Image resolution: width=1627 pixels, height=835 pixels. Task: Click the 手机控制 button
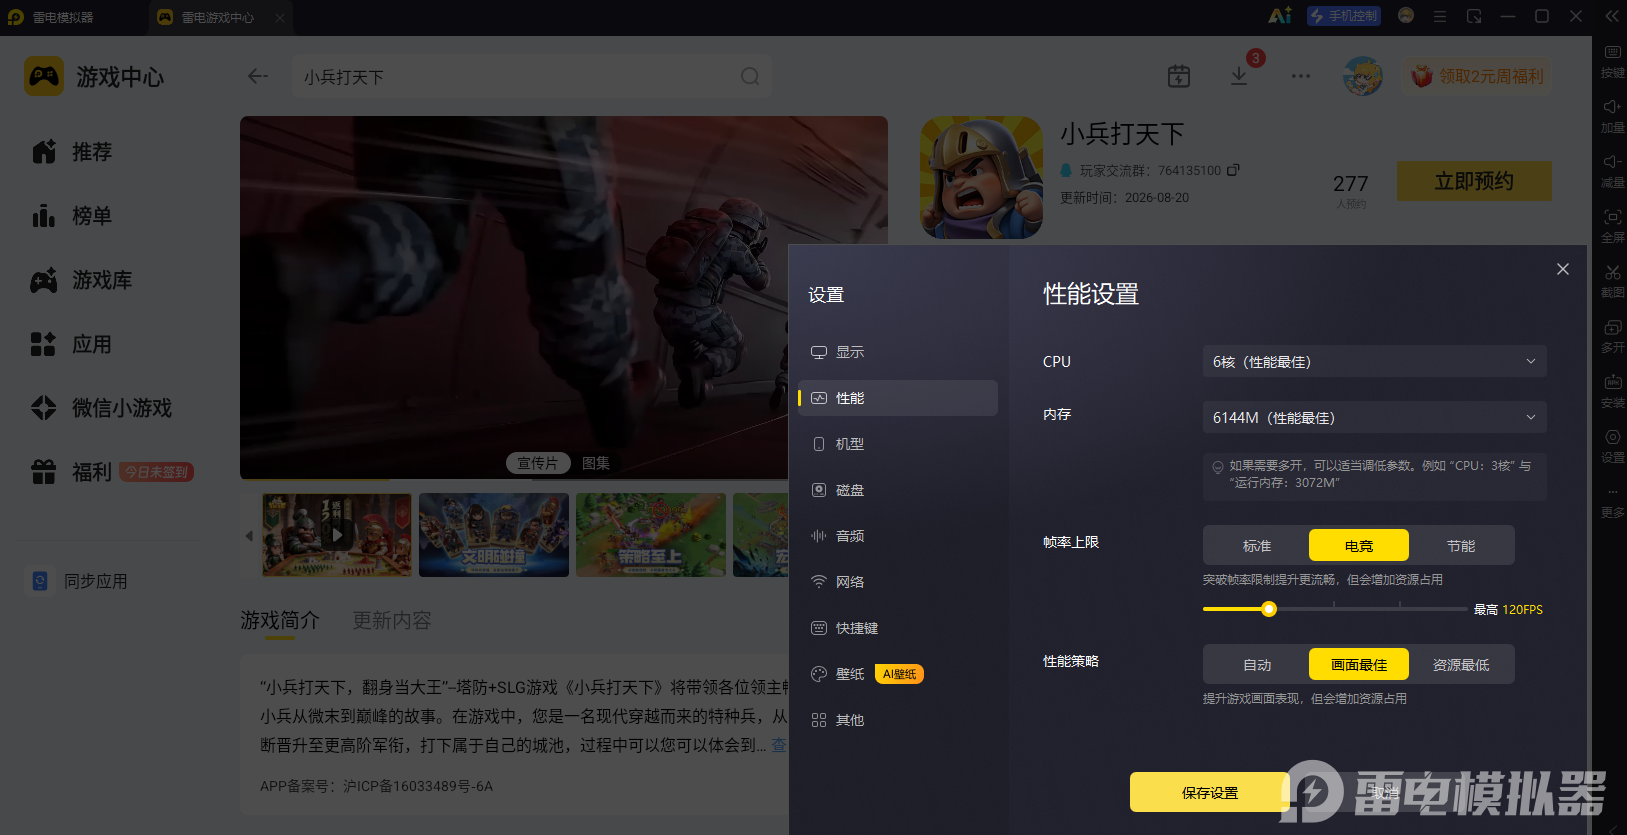click(x=1344, y=16)
